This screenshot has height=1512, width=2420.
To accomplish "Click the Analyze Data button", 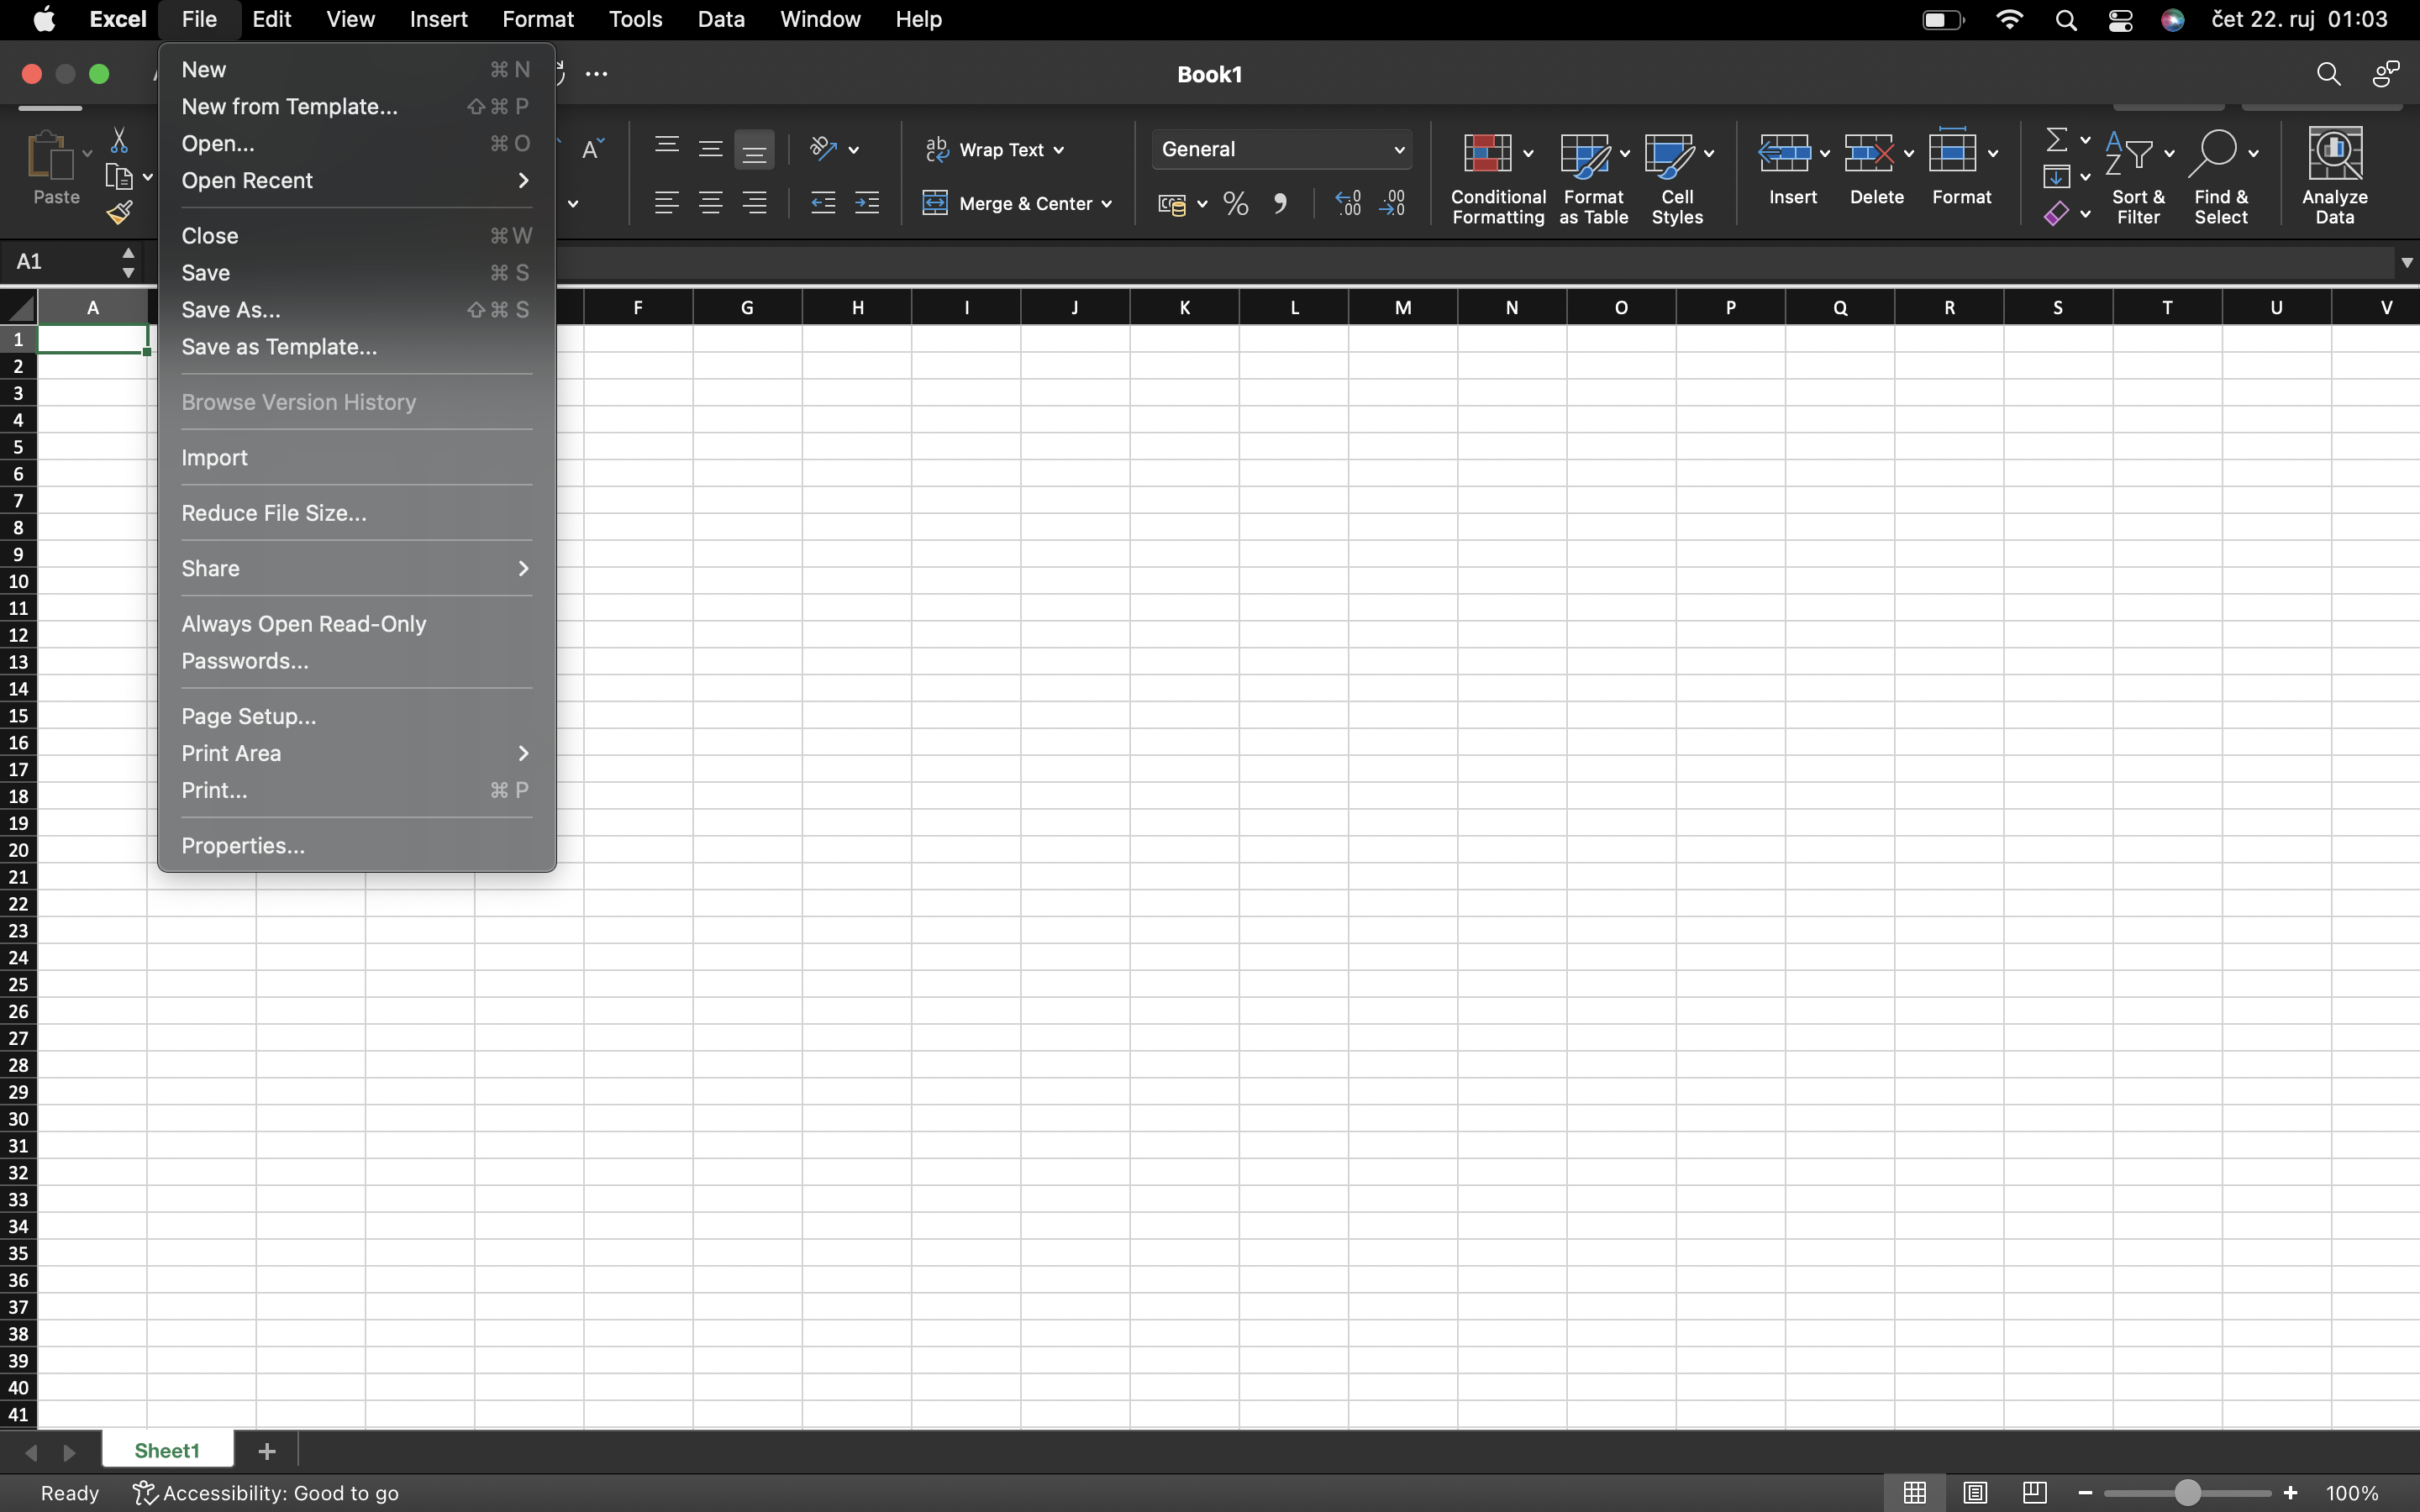I will pyautogui.click(x=2334, y=175).
